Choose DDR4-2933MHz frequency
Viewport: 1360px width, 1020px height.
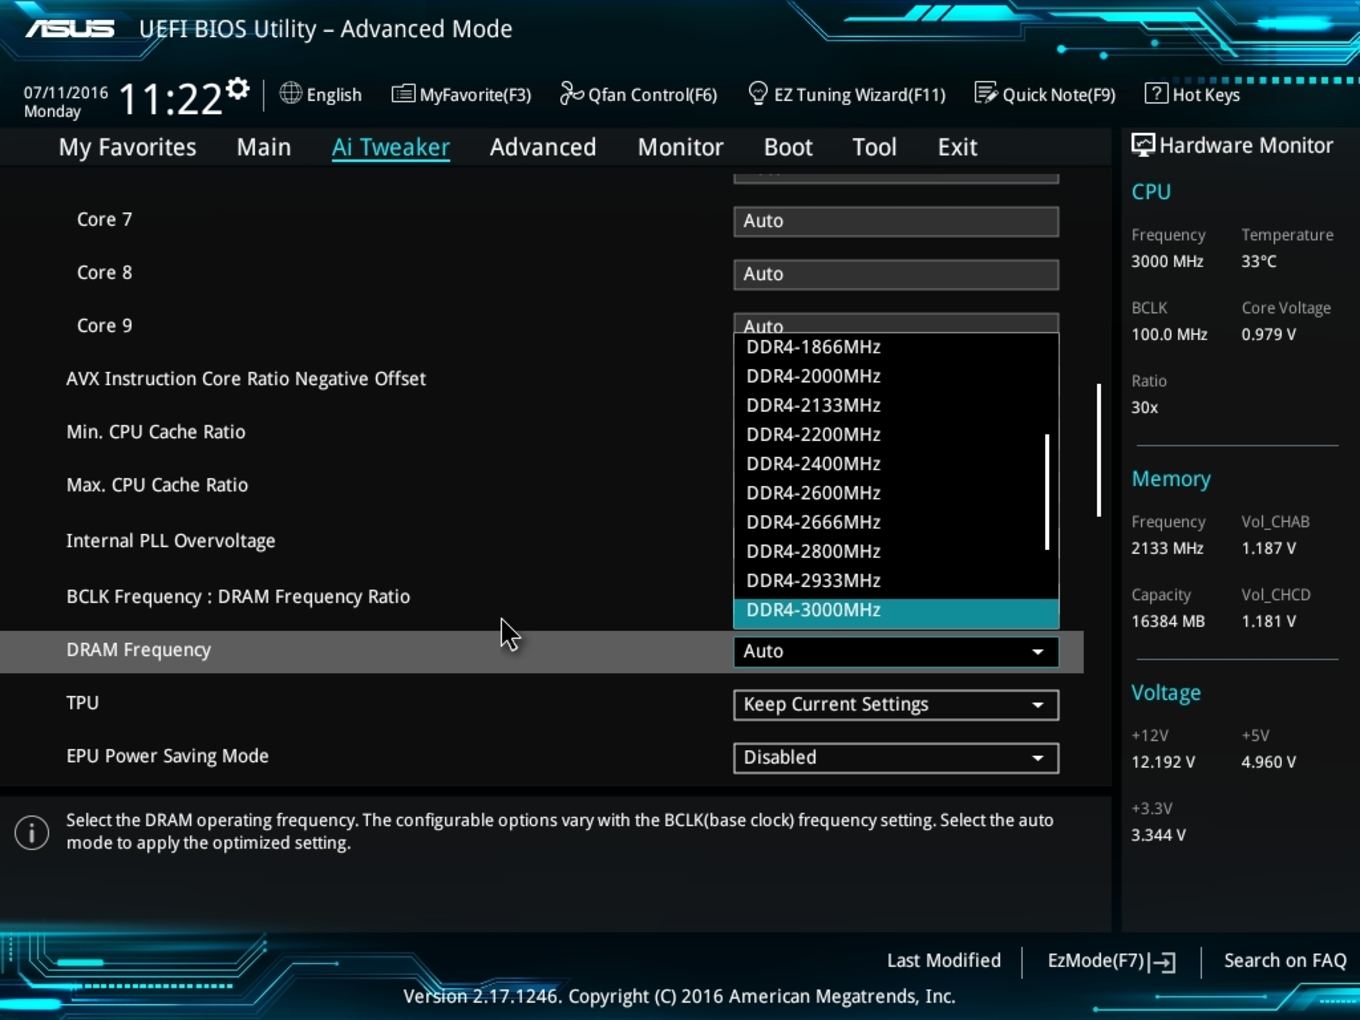click(x=895, y=580)
